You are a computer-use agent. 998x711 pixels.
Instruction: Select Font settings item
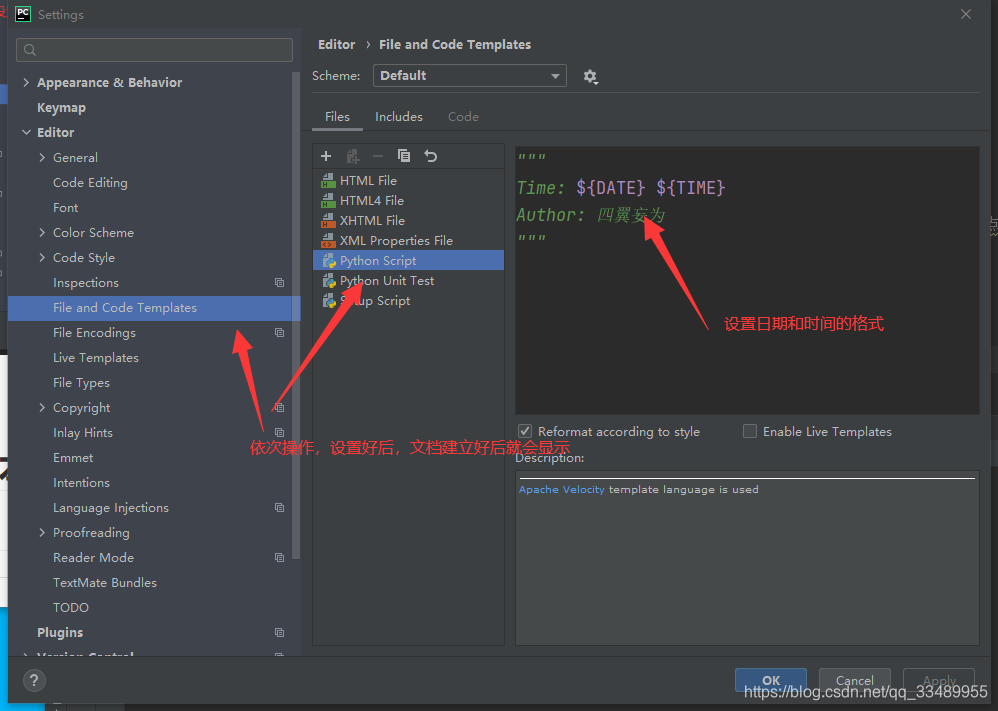[x=66, y=208]
